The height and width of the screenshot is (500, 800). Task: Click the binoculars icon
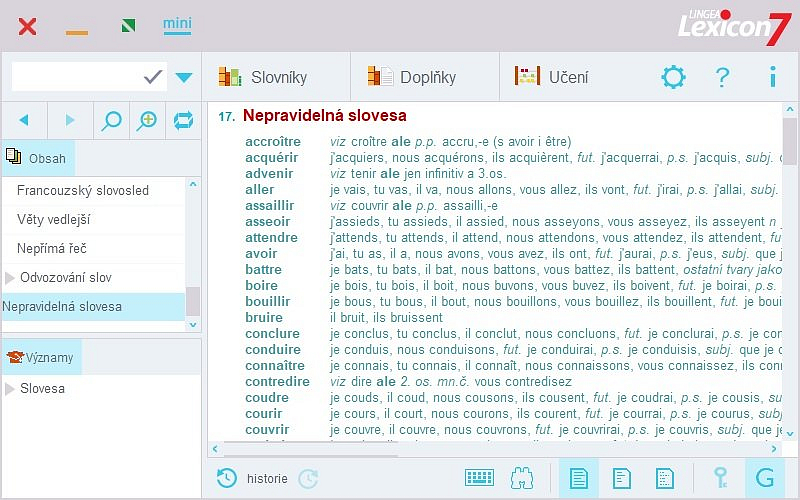tap(522, 478)
